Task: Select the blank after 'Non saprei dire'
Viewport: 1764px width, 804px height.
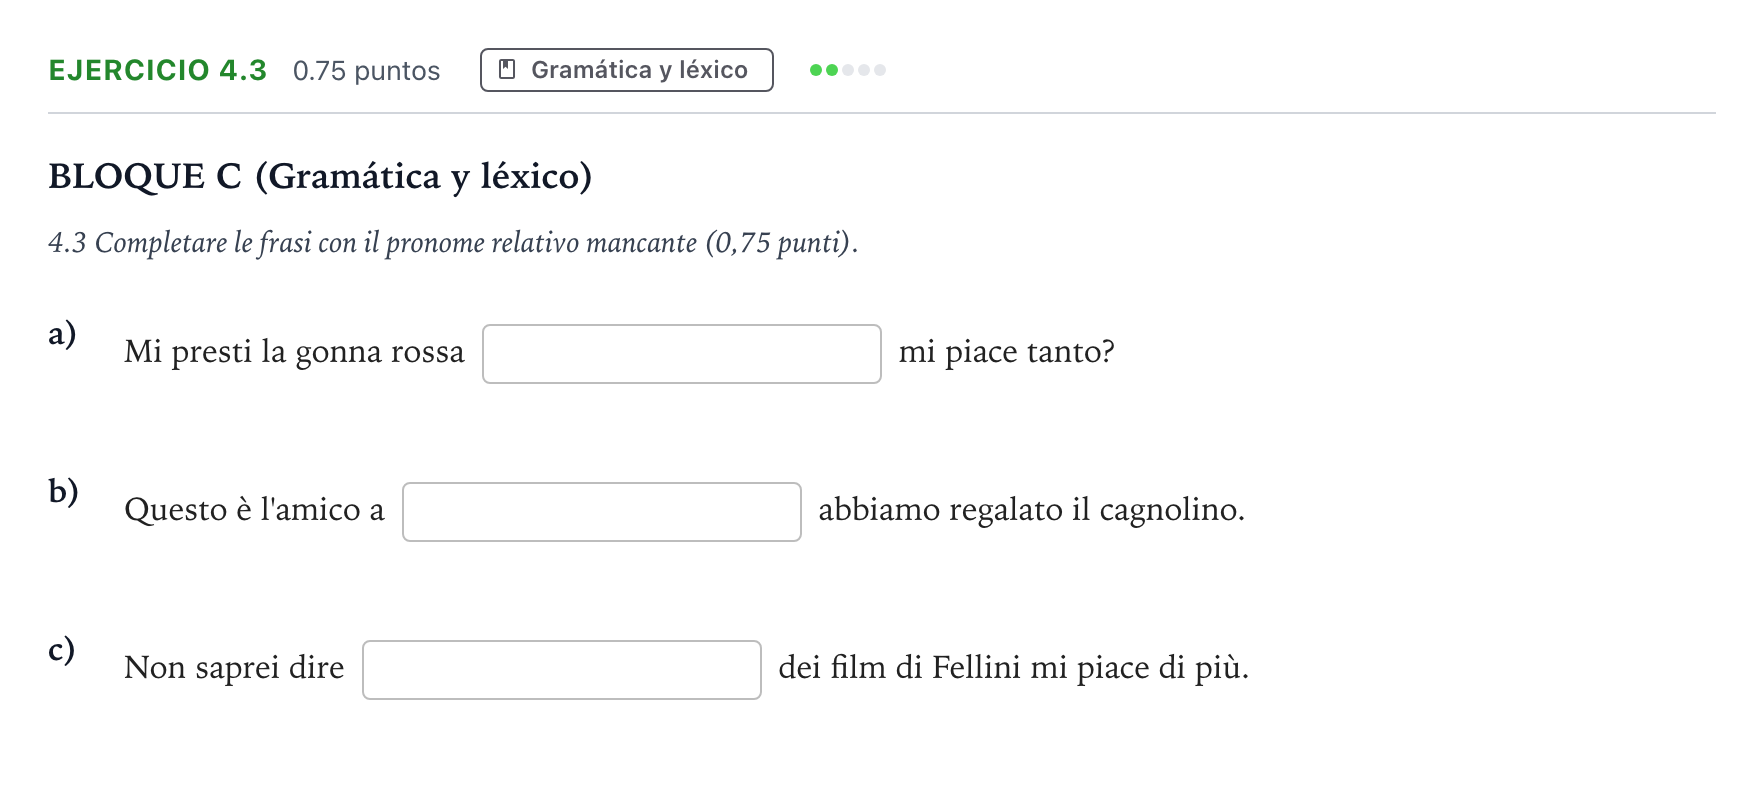Action: pyautogui.click(x=561, y=670)
